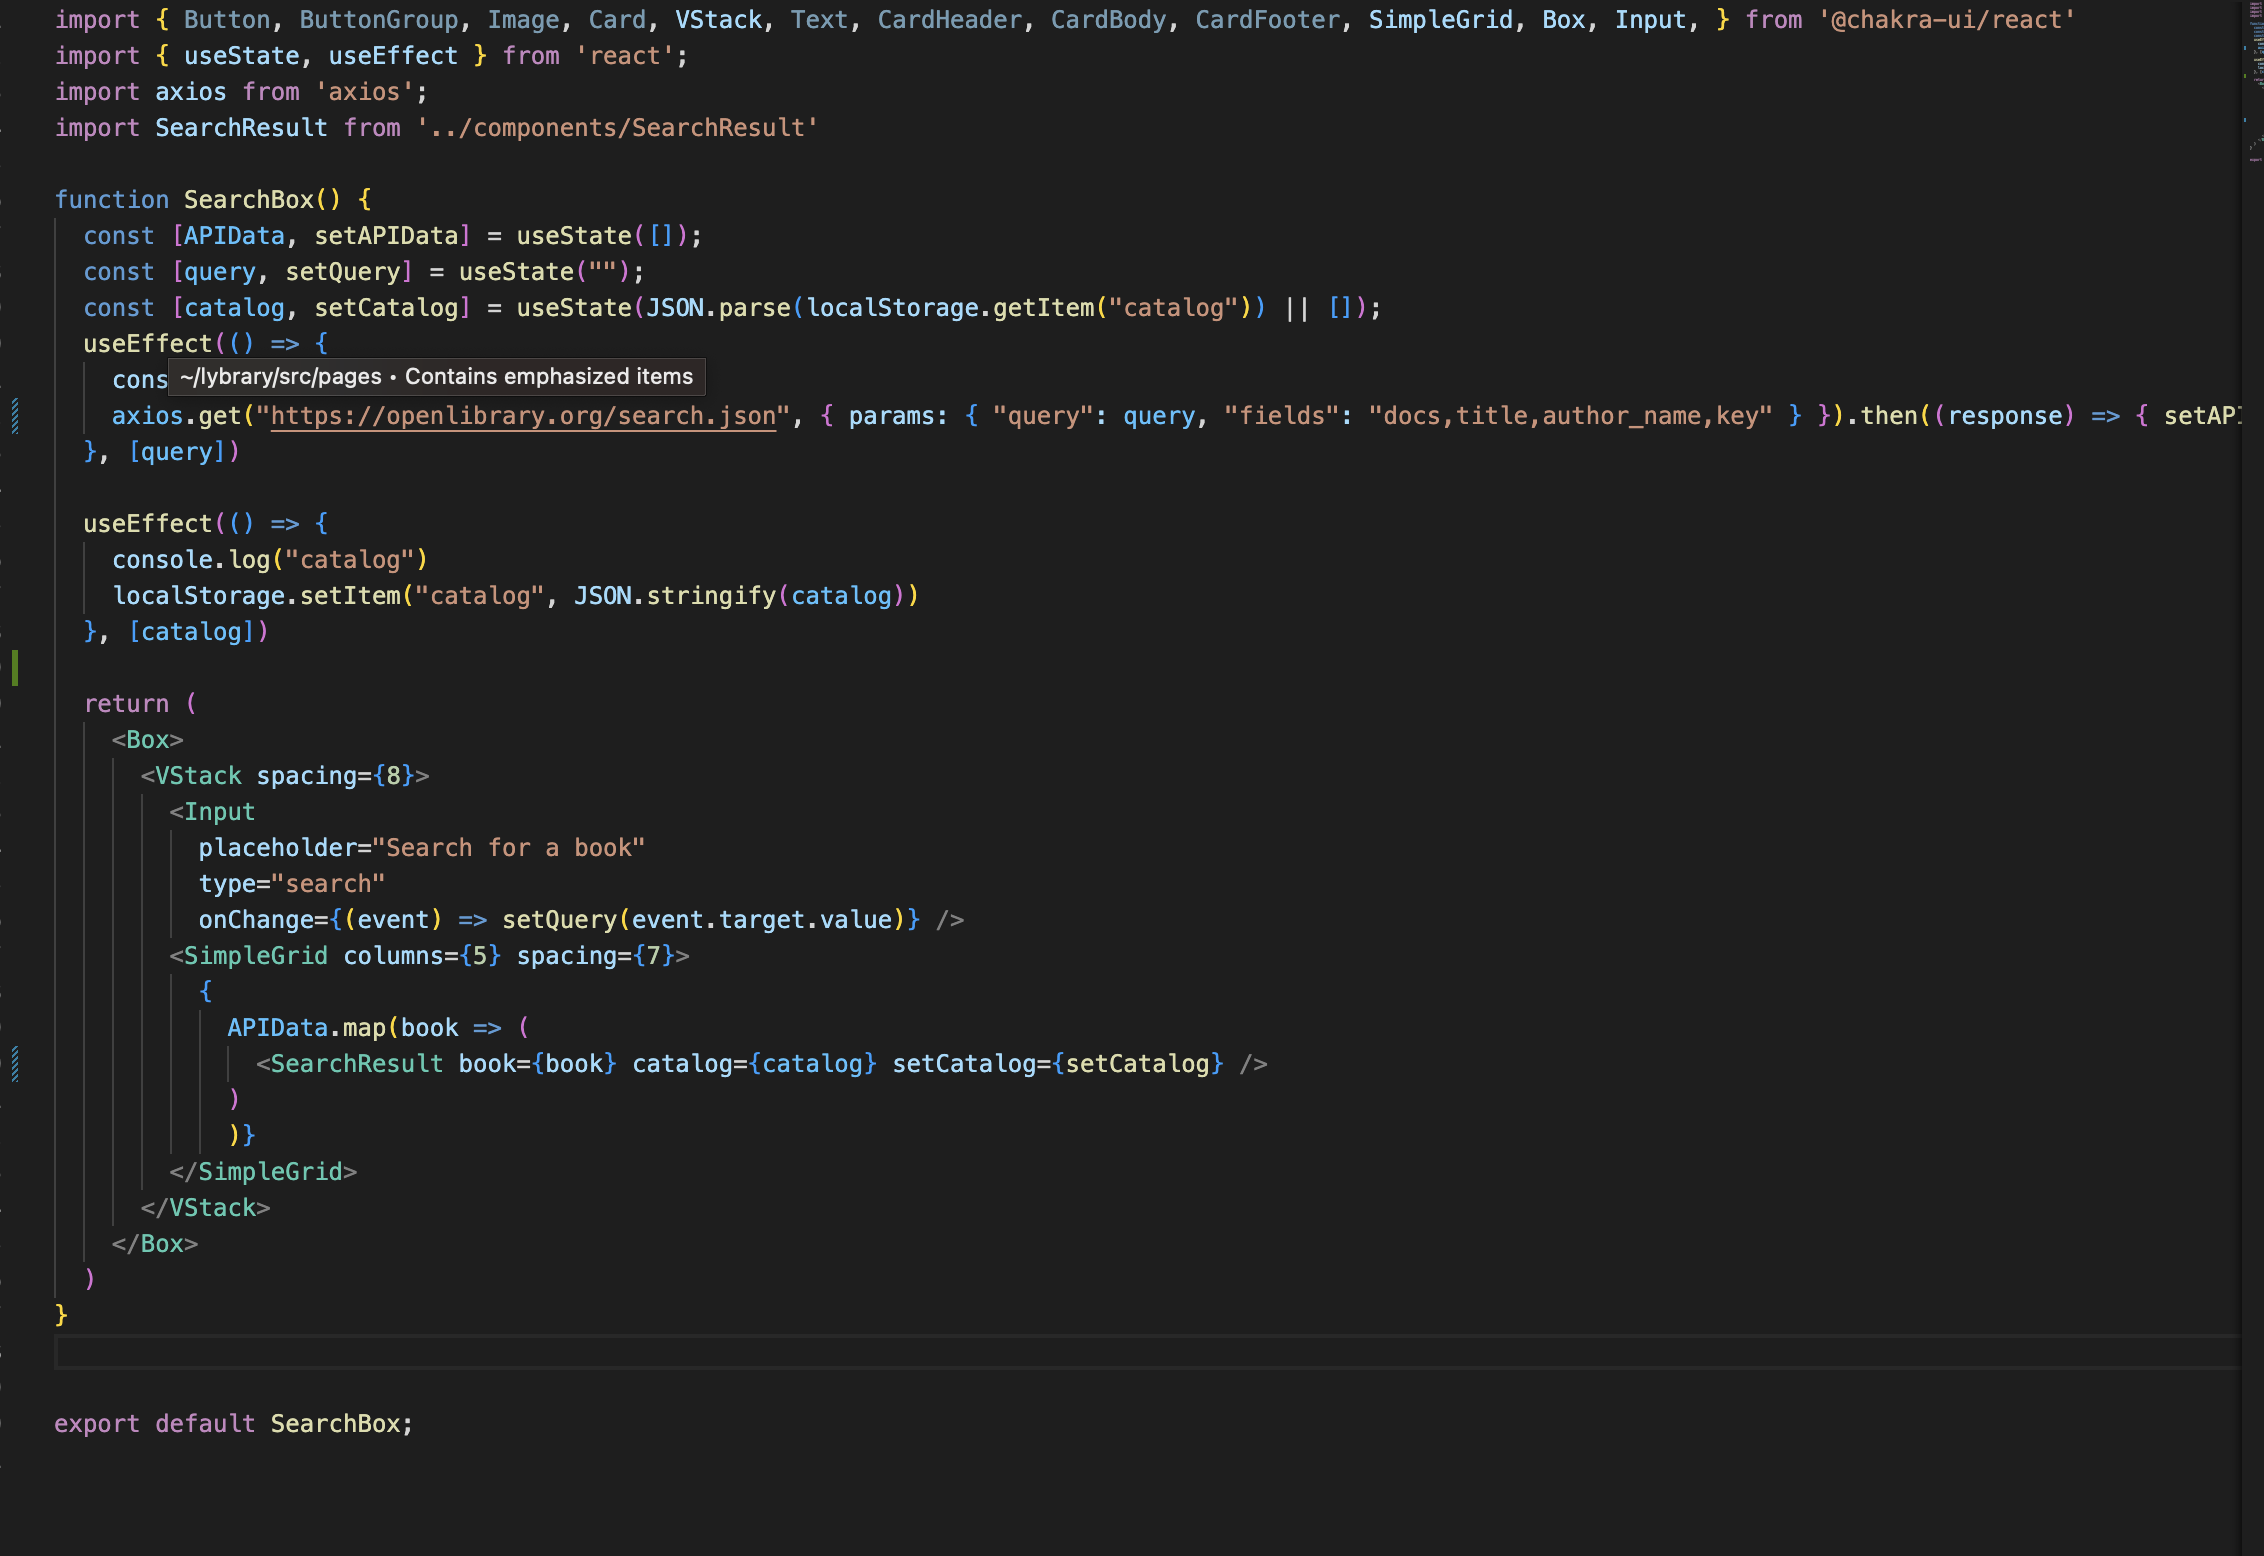
Task: Click the green added-line gutter marker
Action: [x=15, y=667]
